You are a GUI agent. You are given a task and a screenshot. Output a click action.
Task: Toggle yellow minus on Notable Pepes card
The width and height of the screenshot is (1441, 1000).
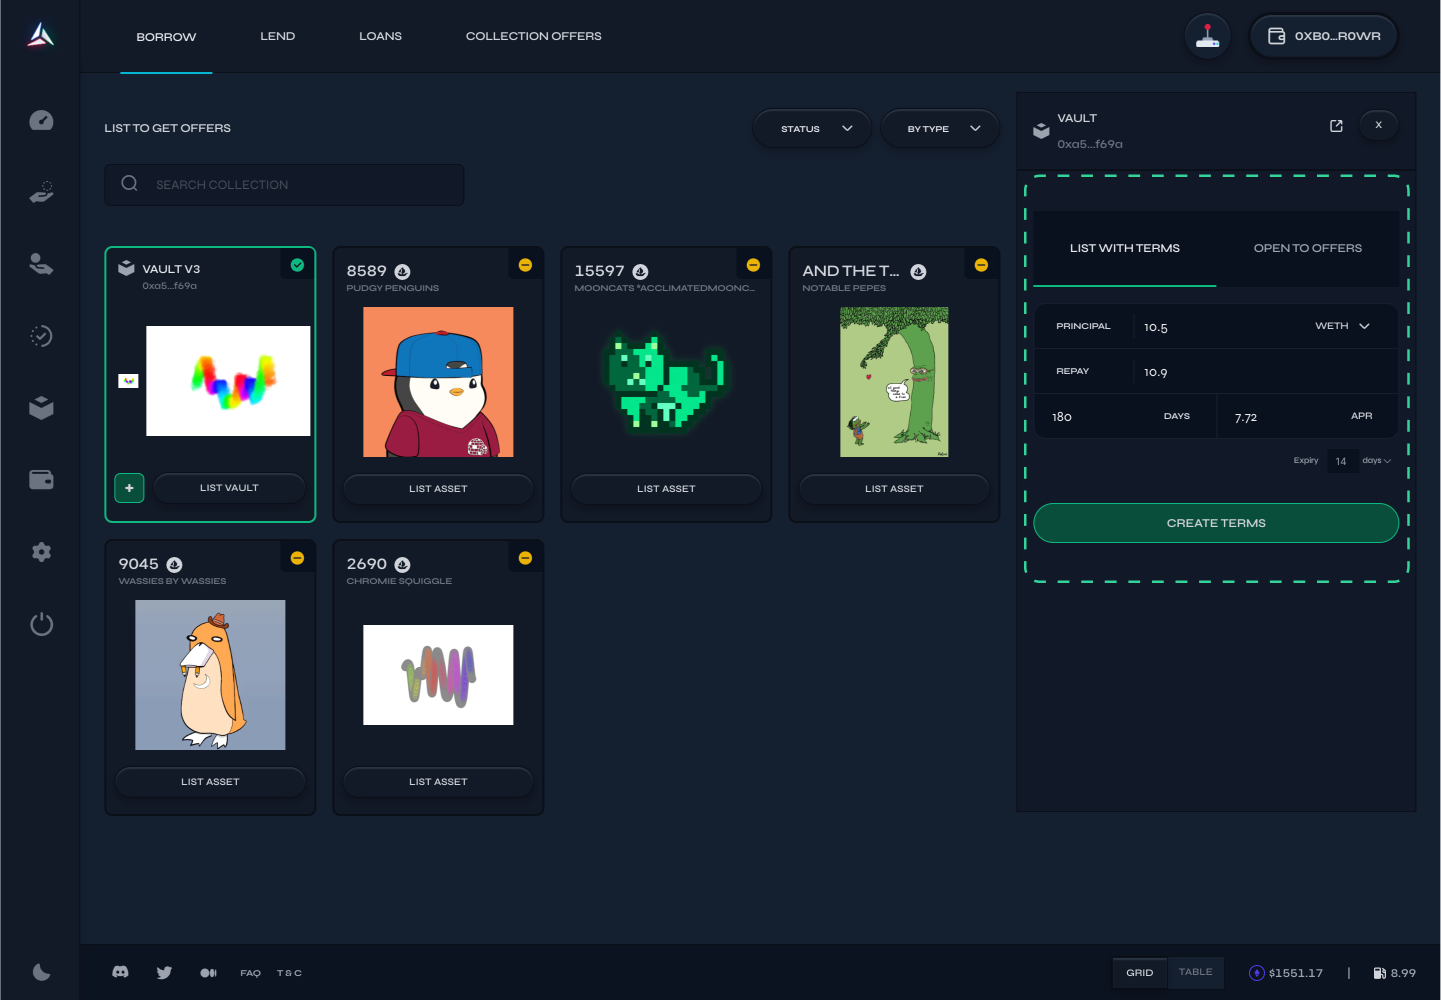pos(981,265)
